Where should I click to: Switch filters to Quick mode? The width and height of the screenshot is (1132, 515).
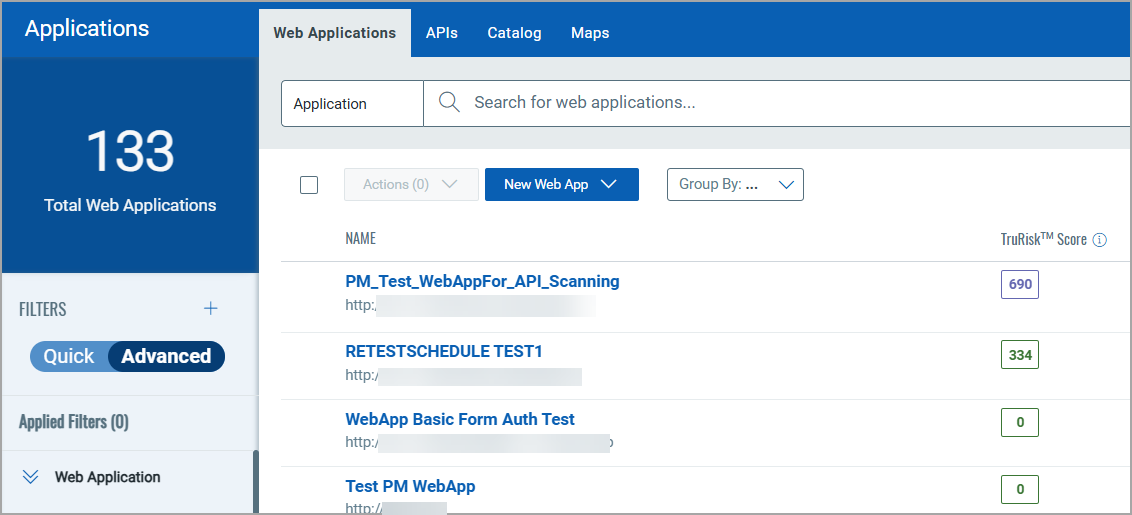(69, 356)
